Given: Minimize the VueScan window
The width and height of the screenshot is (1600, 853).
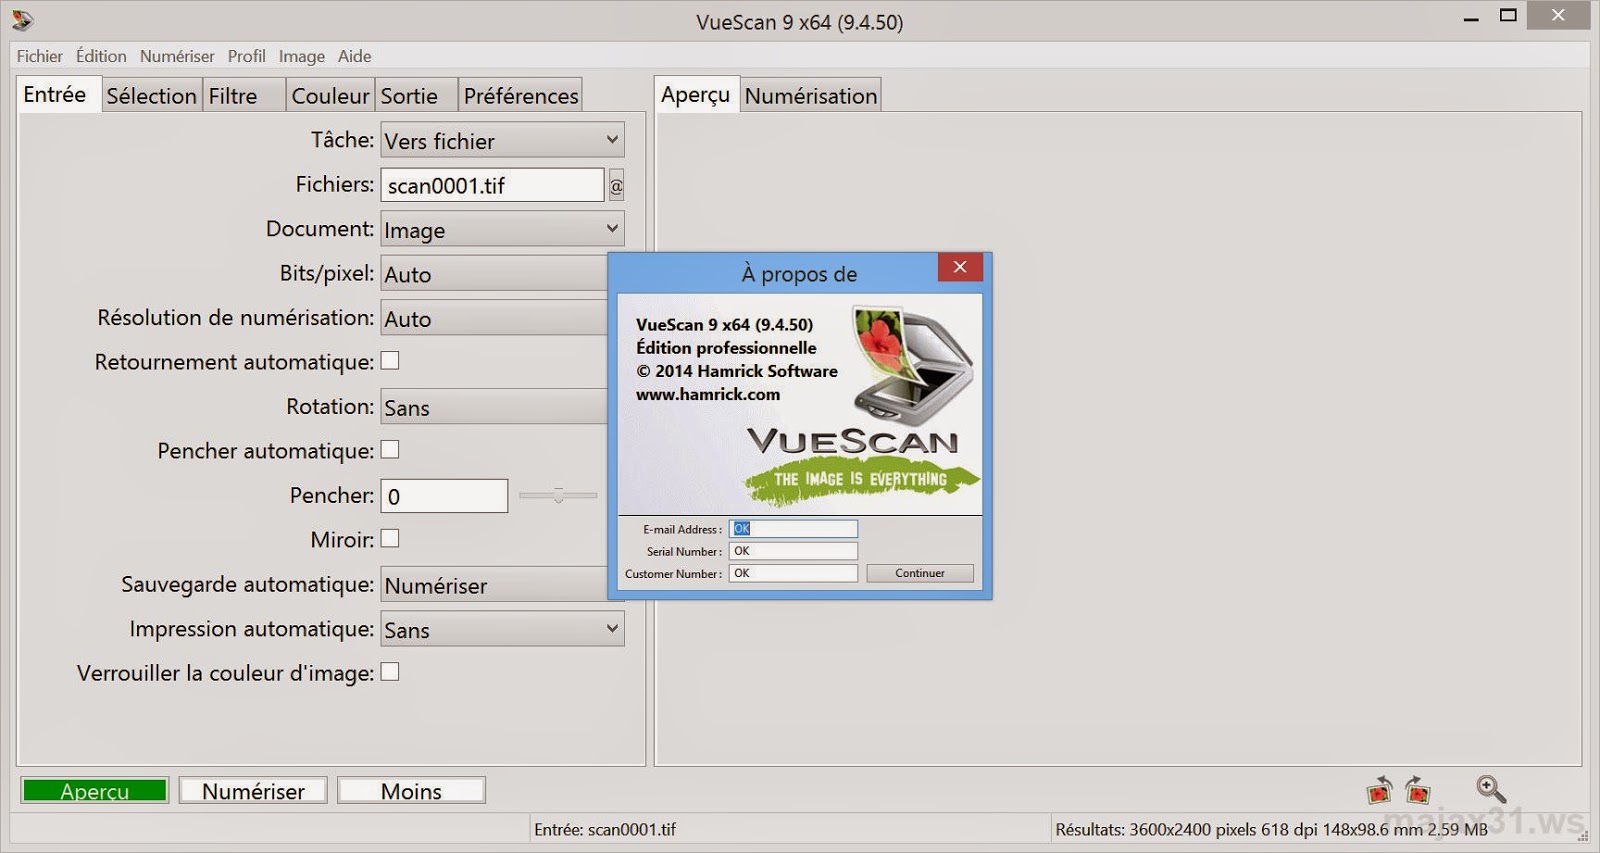Looking at the screenshot, I should click(1471, 17).
